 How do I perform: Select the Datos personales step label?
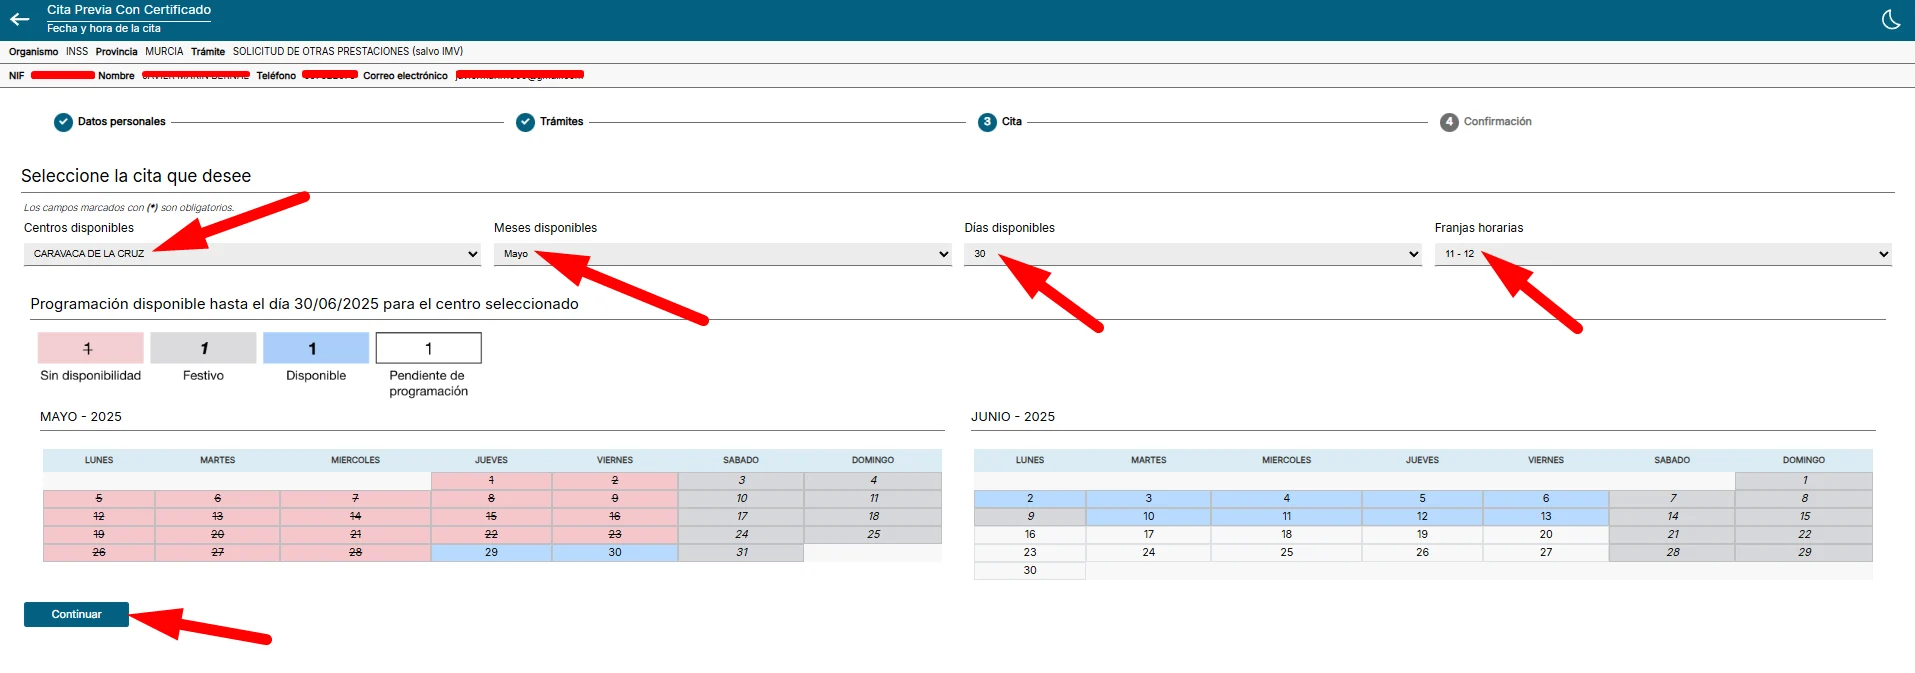click(x=122, y=122)
